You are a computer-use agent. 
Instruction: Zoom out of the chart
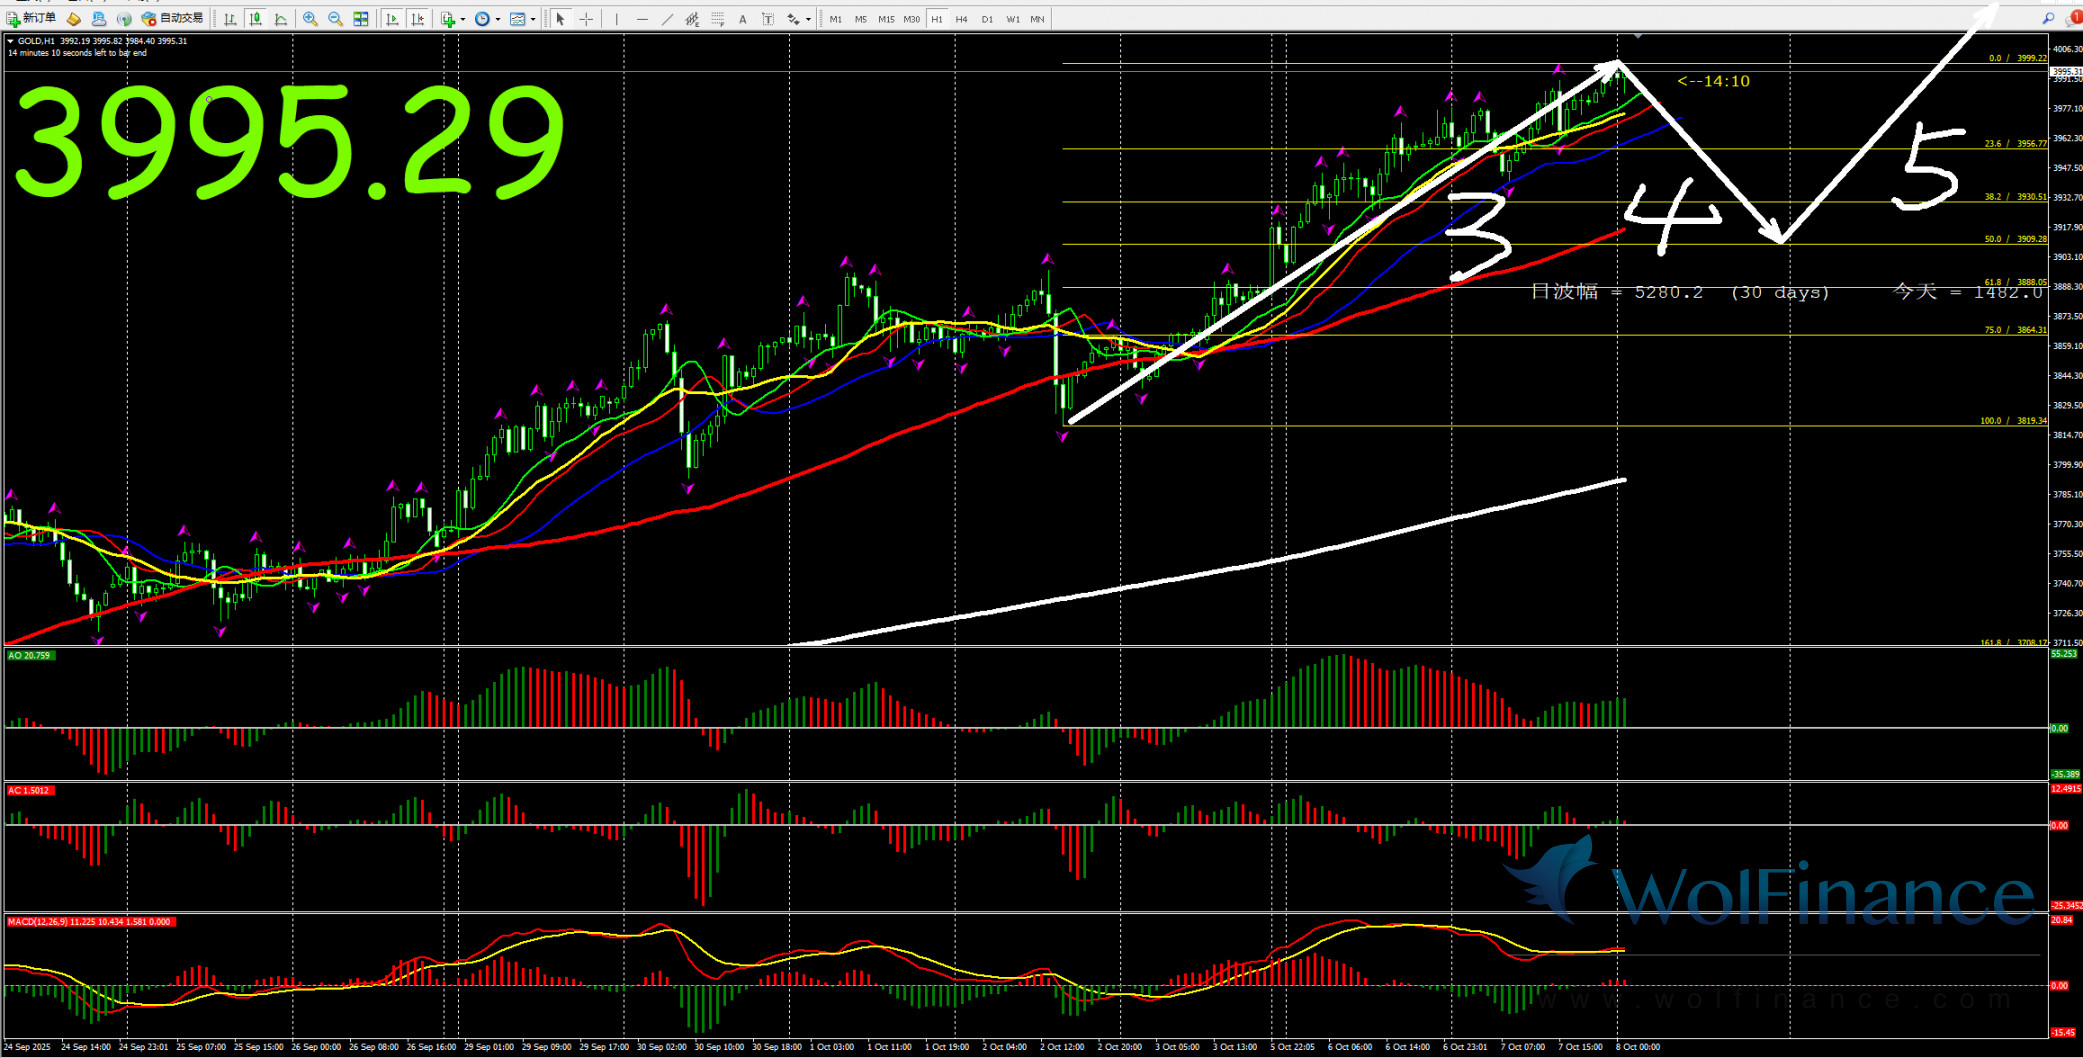[x=335, y=19]
